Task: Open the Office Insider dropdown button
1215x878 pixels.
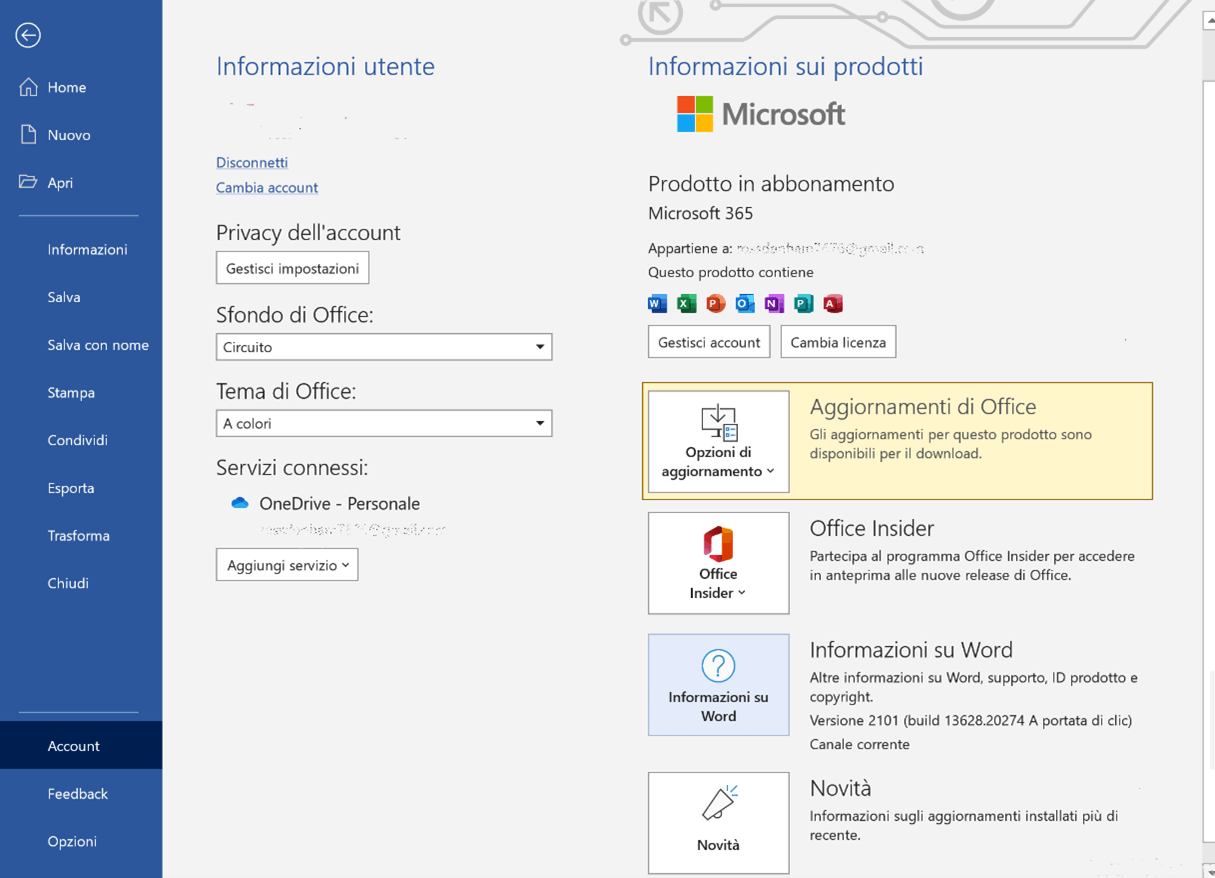Action: pos(718,563)
